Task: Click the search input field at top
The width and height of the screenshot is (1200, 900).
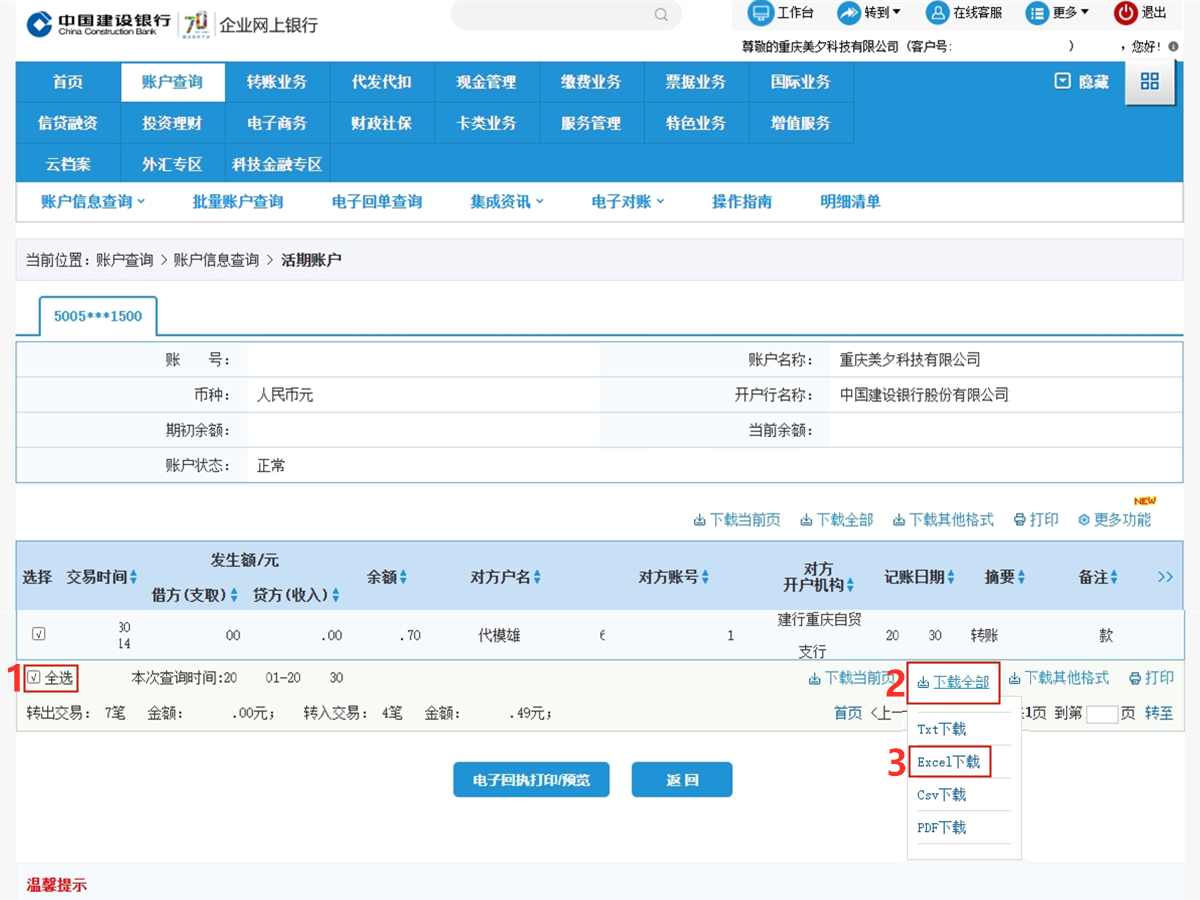Action: 566,15
